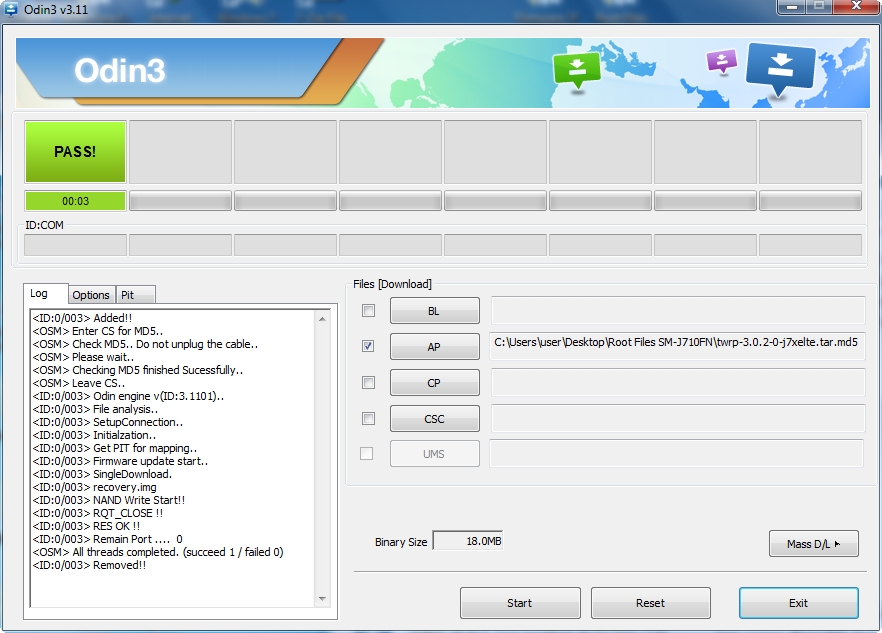Image resolution: width=882 pixels, height=633 pixels.
Task: Click the greyed-out UMS button
Action: [x=435, y=454]
